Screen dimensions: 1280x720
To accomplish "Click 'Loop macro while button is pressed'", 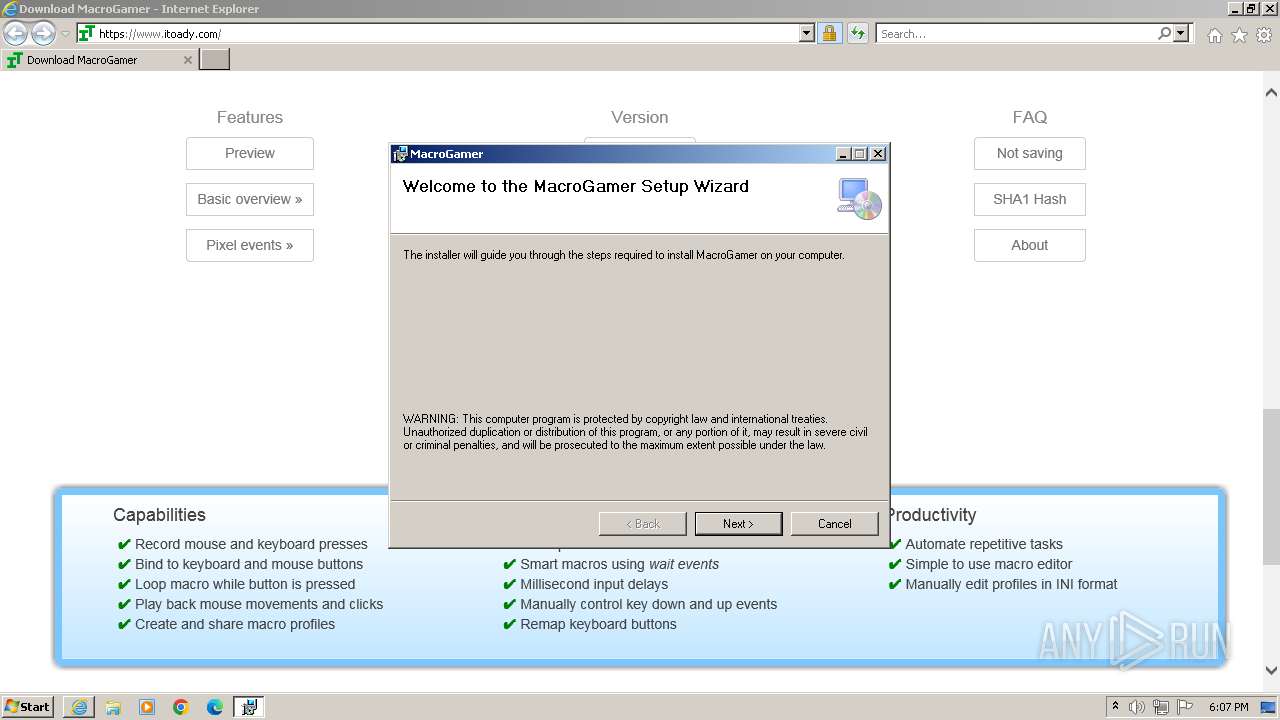I will [x=245, y=584].
